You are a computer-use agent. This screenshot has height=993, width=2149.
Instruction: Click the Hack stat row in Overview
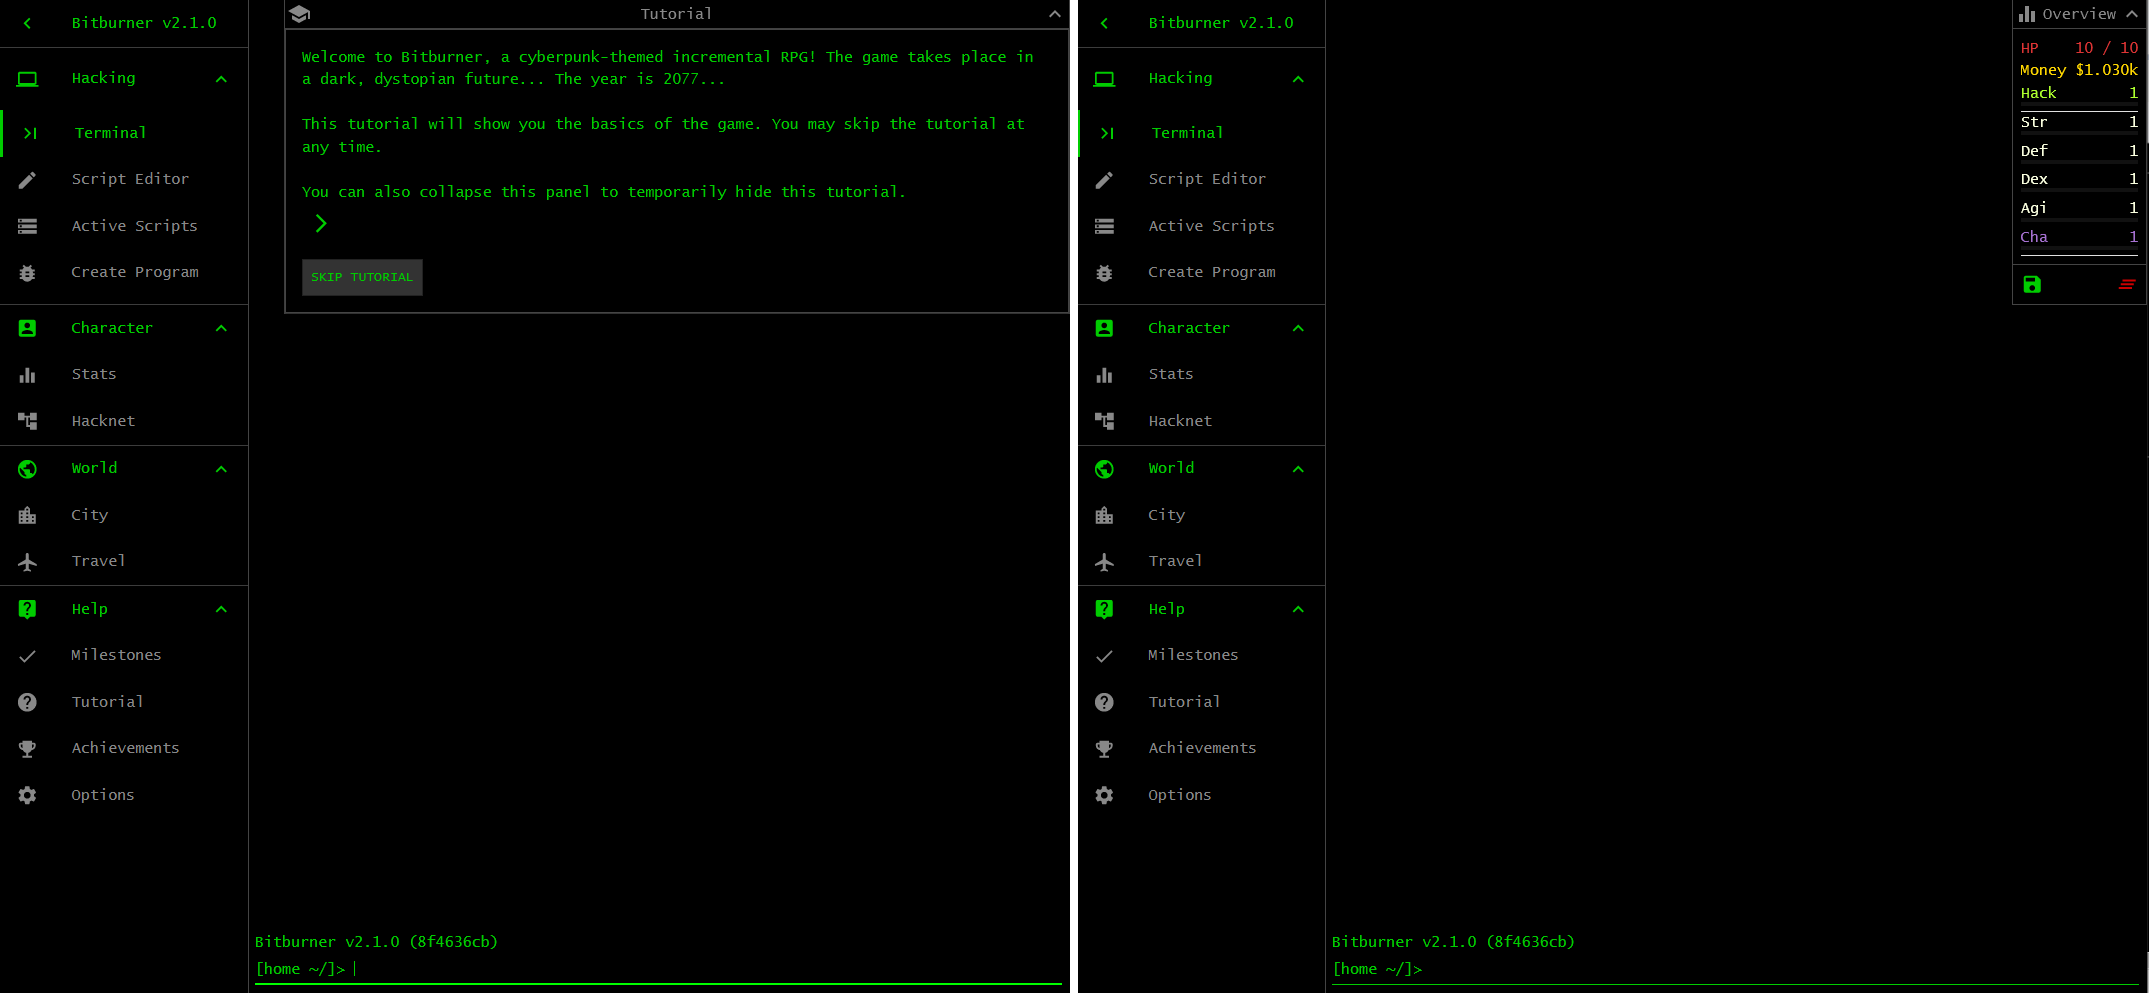pyautogui.click(x=2079, y=93)
